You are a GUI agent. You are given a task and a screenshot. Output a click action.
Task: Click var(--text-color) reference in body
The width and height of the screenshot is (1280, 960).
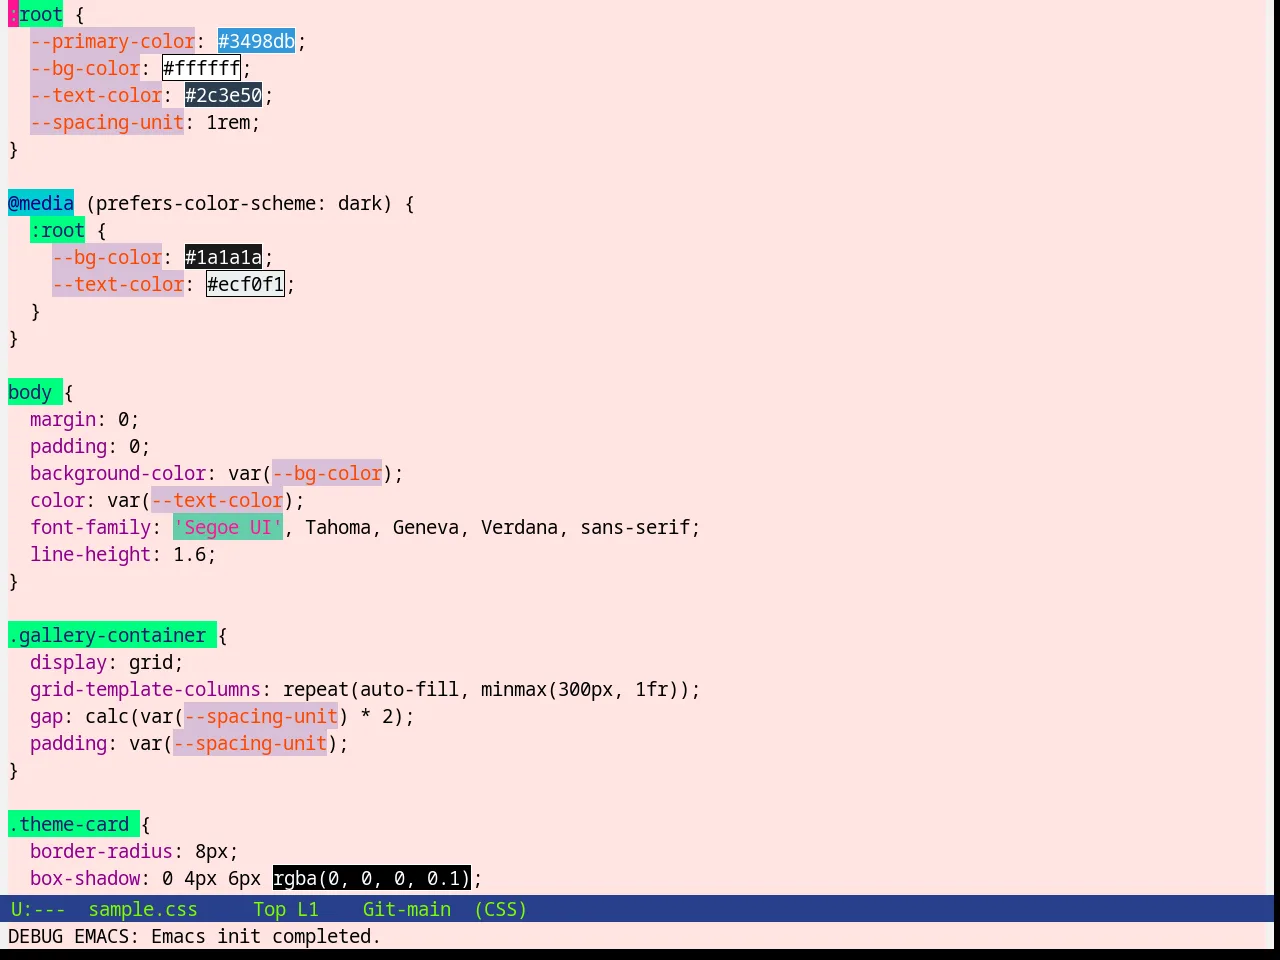pyautogui.click(x=200, y=500)
